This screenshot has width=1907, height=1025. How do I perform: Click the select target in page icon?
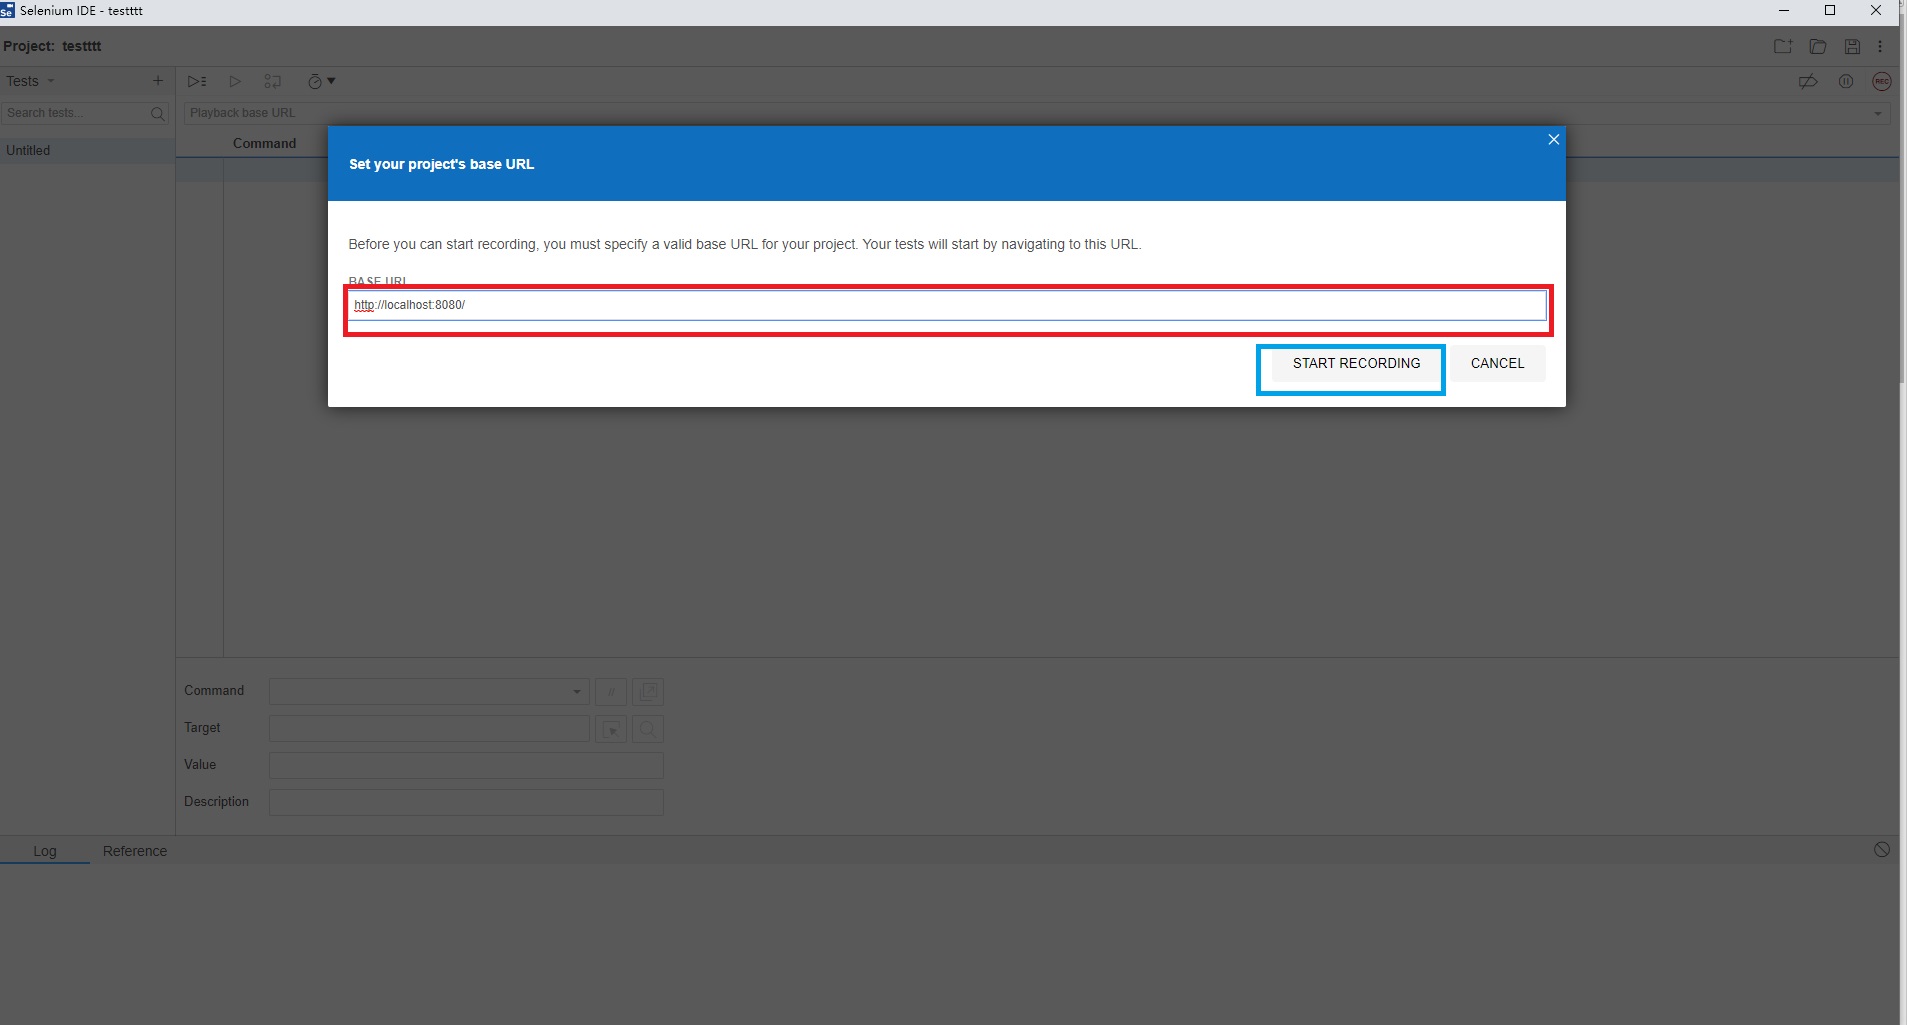point(611,729)
